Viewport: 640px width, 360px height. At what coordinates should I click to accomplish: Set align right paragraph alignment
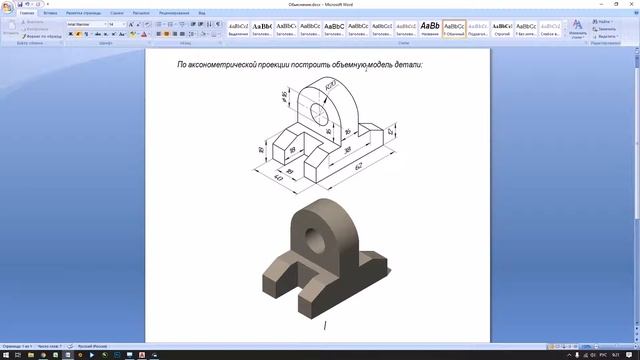tap(175, 34)
